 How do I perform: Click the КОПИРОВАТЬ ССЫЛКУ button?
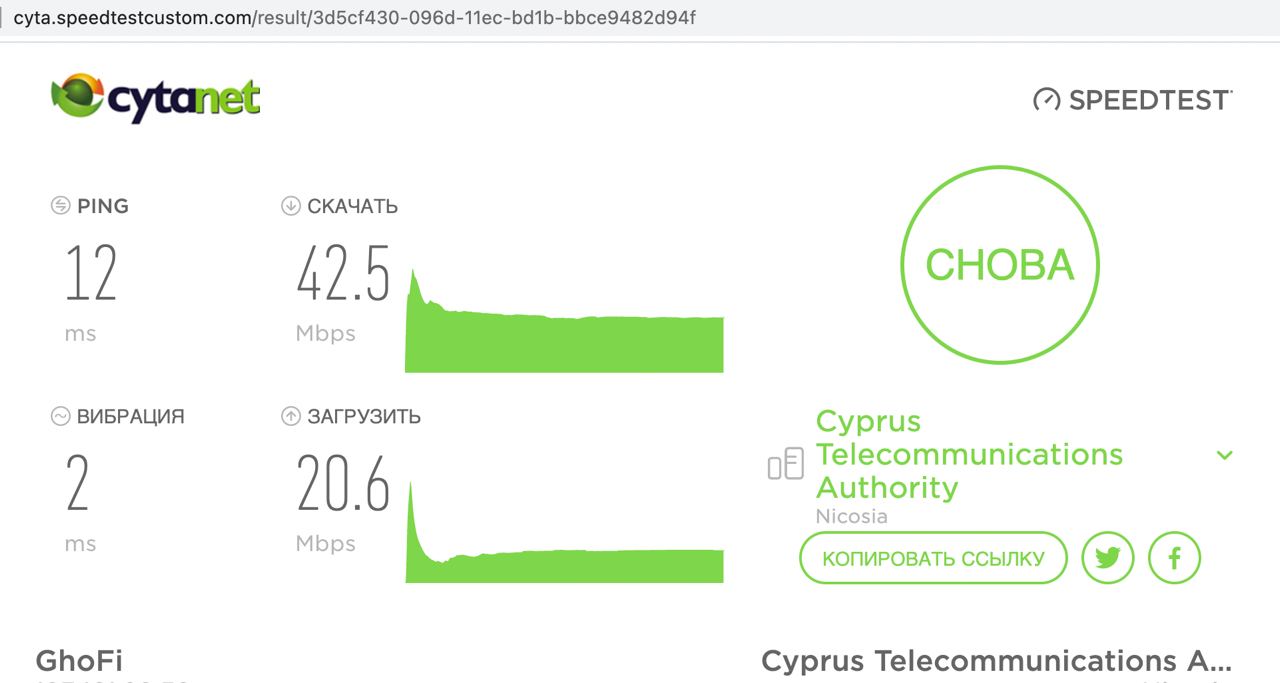tap(933, 558)
